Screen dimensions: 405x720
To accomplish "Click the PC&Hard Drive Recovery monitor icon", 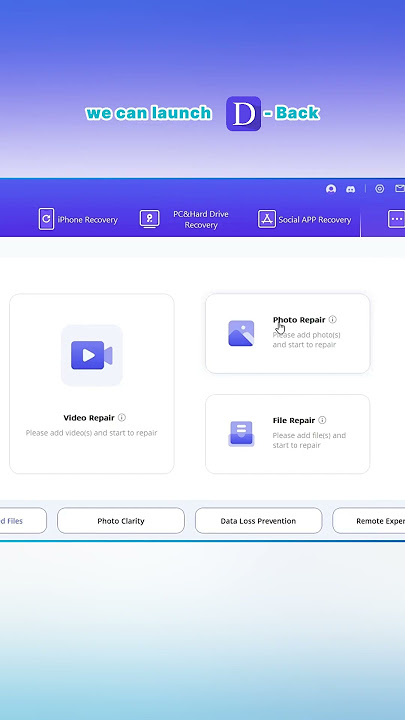I will pyautogui.click(x=149, y=219).
